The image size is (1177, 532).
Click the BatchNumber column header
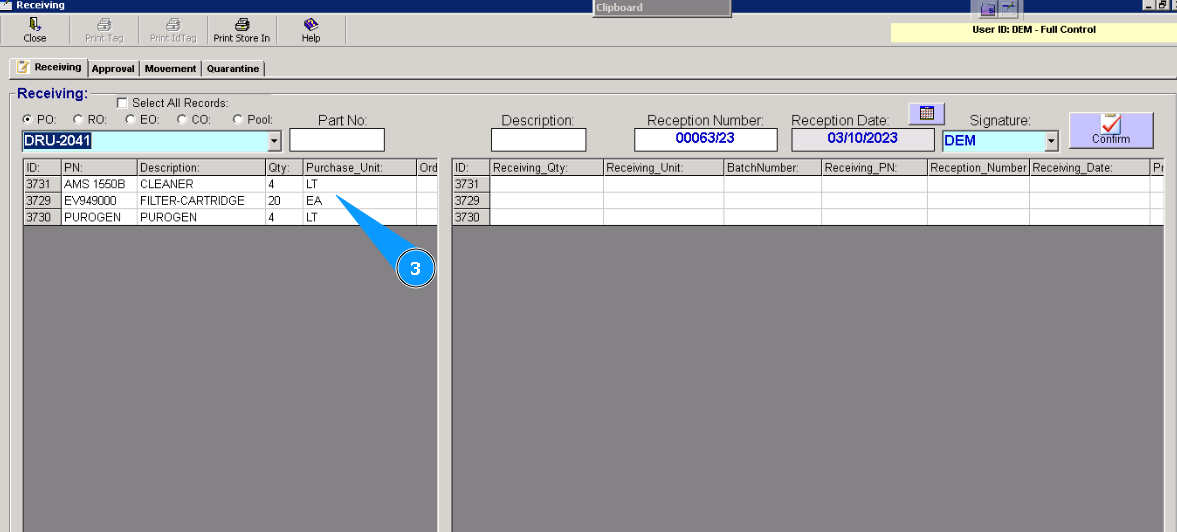(x=772, y=167)
